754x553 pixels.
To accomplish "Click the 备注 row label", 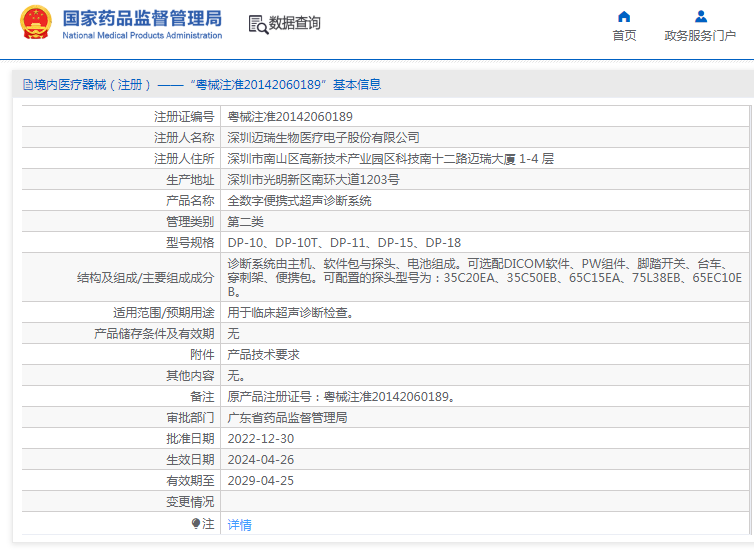I will click(202, 397).
